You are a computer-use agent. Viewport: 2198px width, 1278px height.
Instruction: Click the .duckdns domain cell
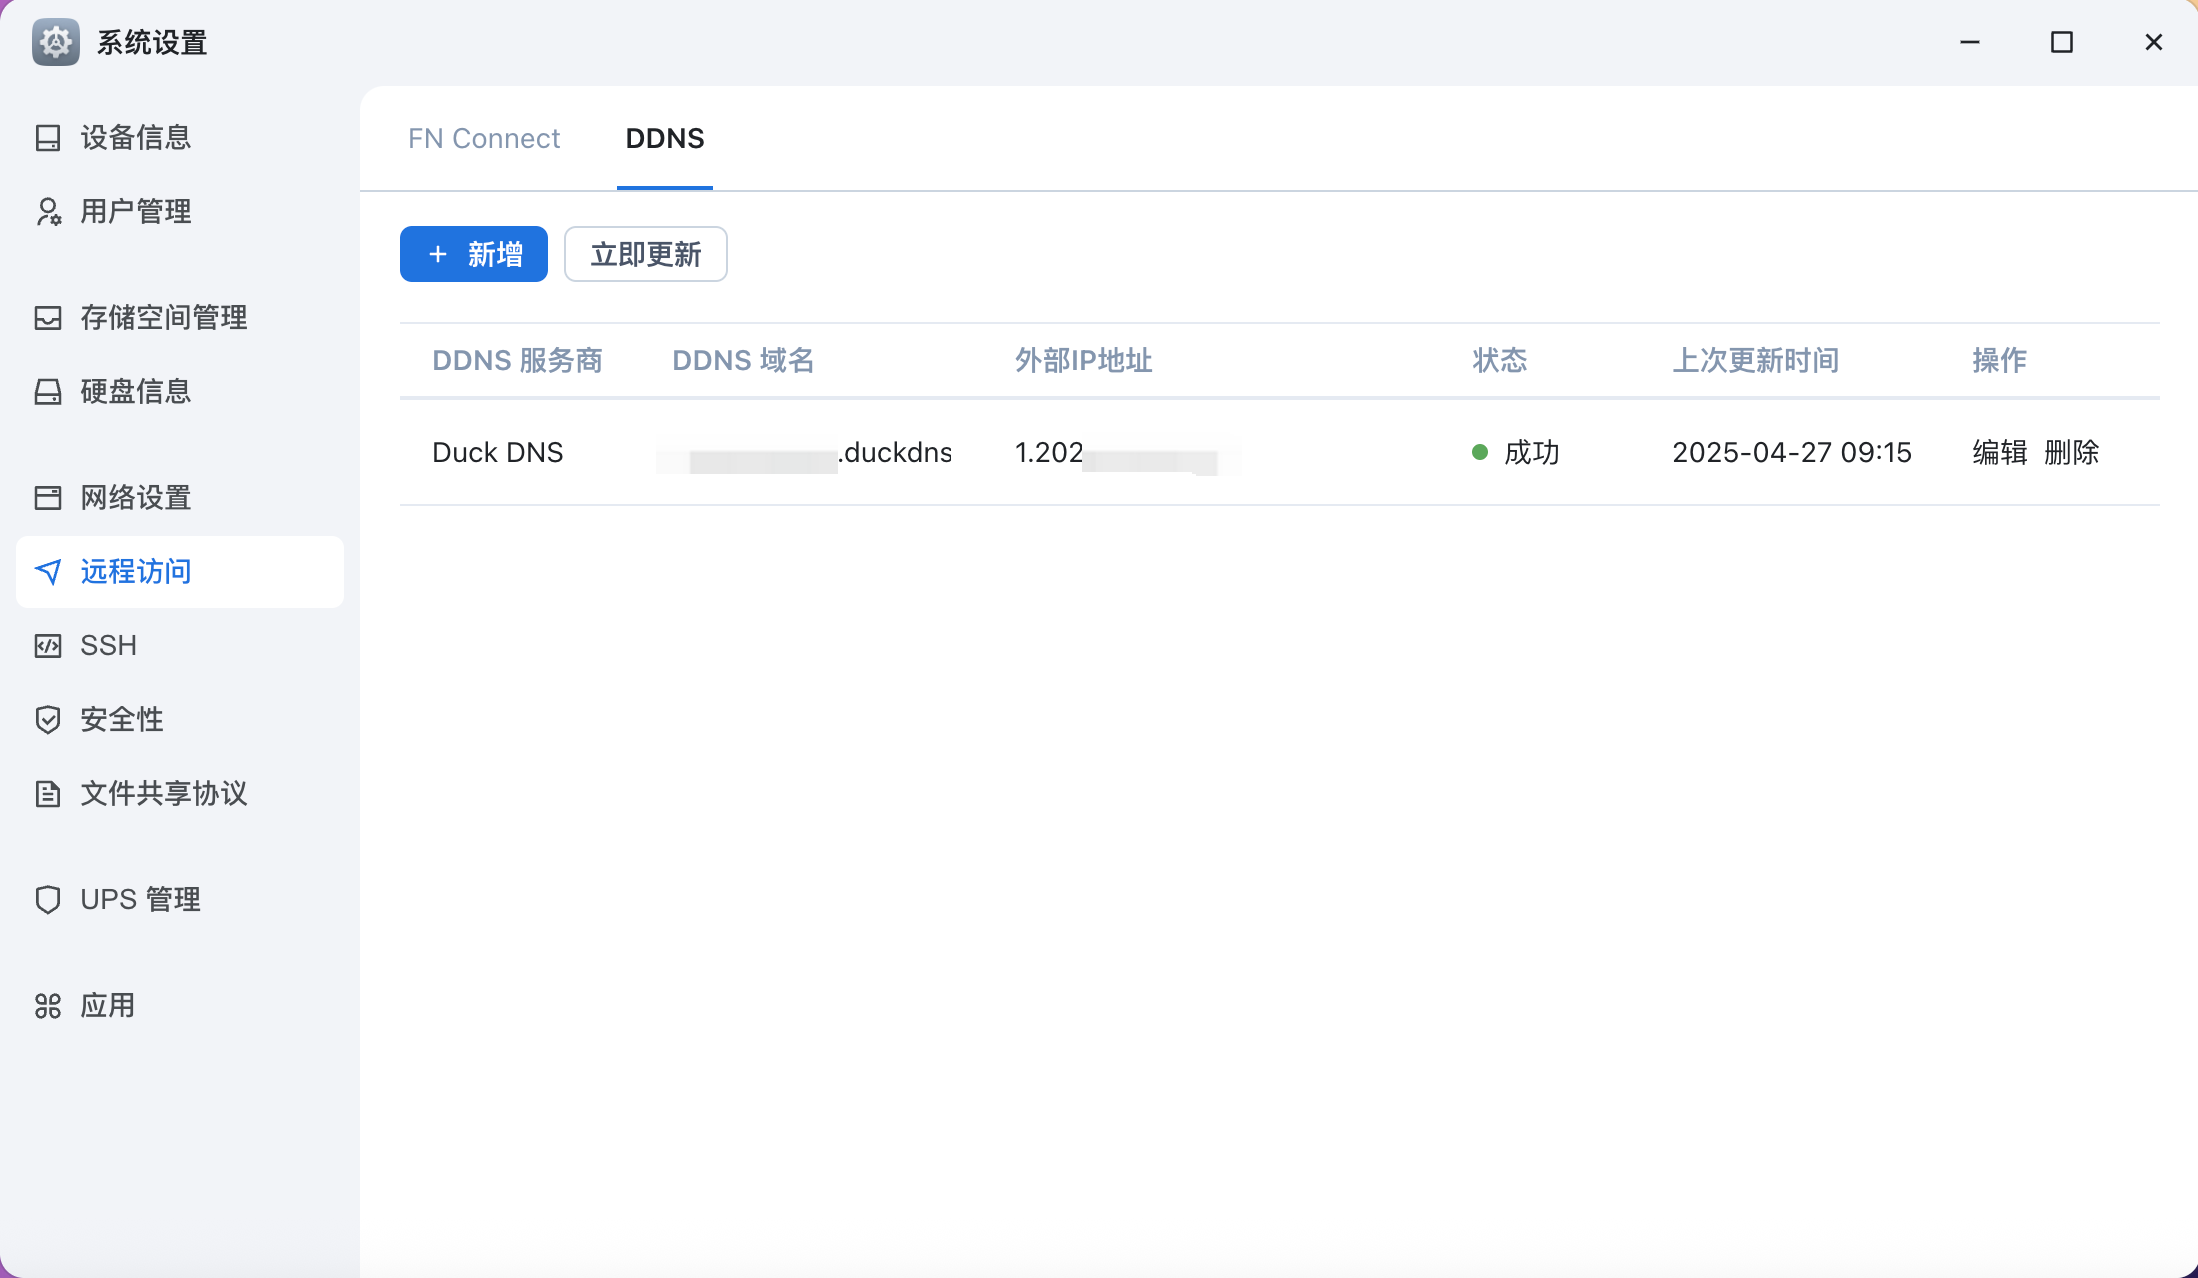point(804,454)
